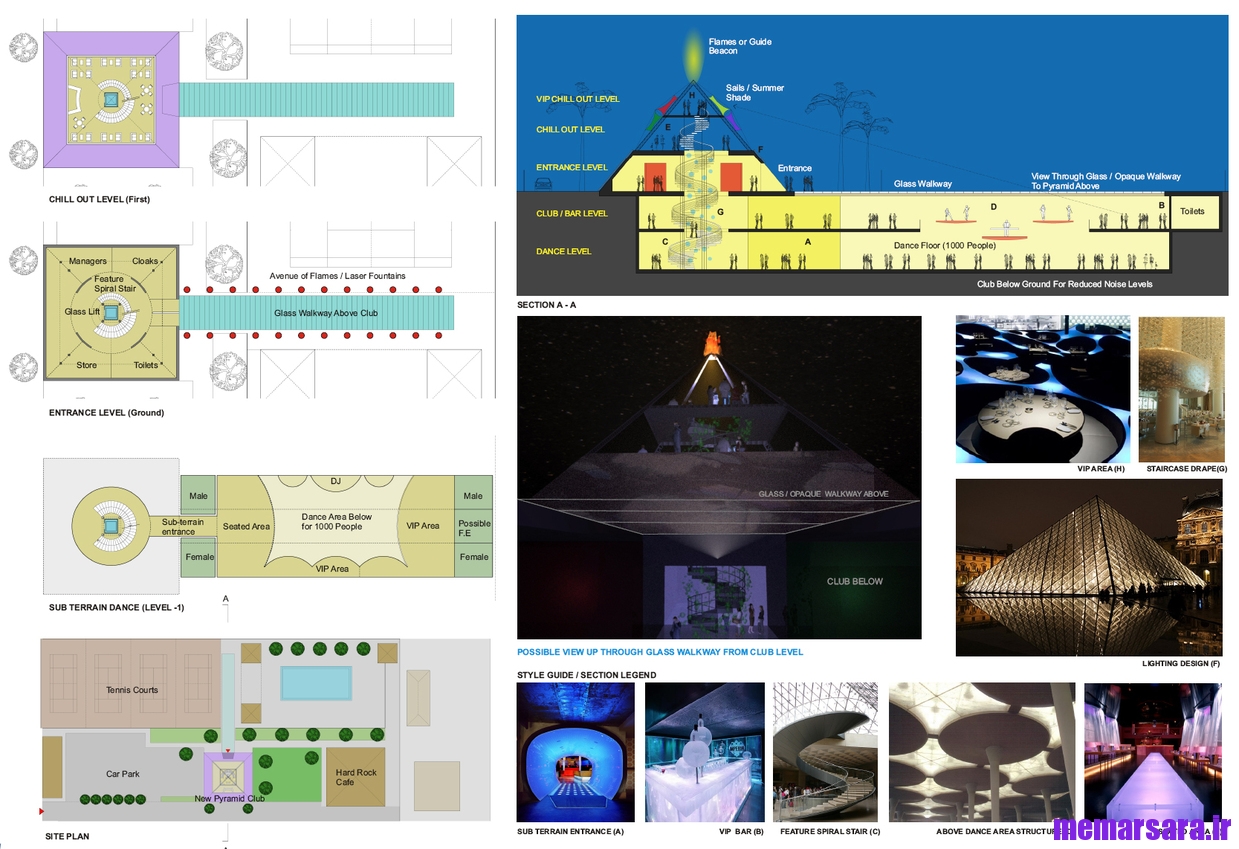Open the Sub Terrain Entrance (A) image

tap(575, 752)
